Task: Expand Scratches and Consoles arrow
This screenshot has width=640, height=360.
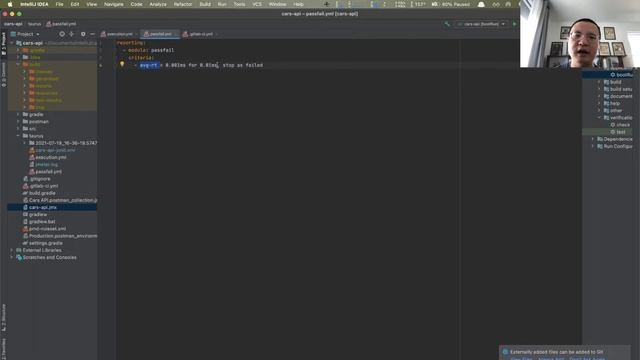Action: pyautogui.click(x=12, y=258)
